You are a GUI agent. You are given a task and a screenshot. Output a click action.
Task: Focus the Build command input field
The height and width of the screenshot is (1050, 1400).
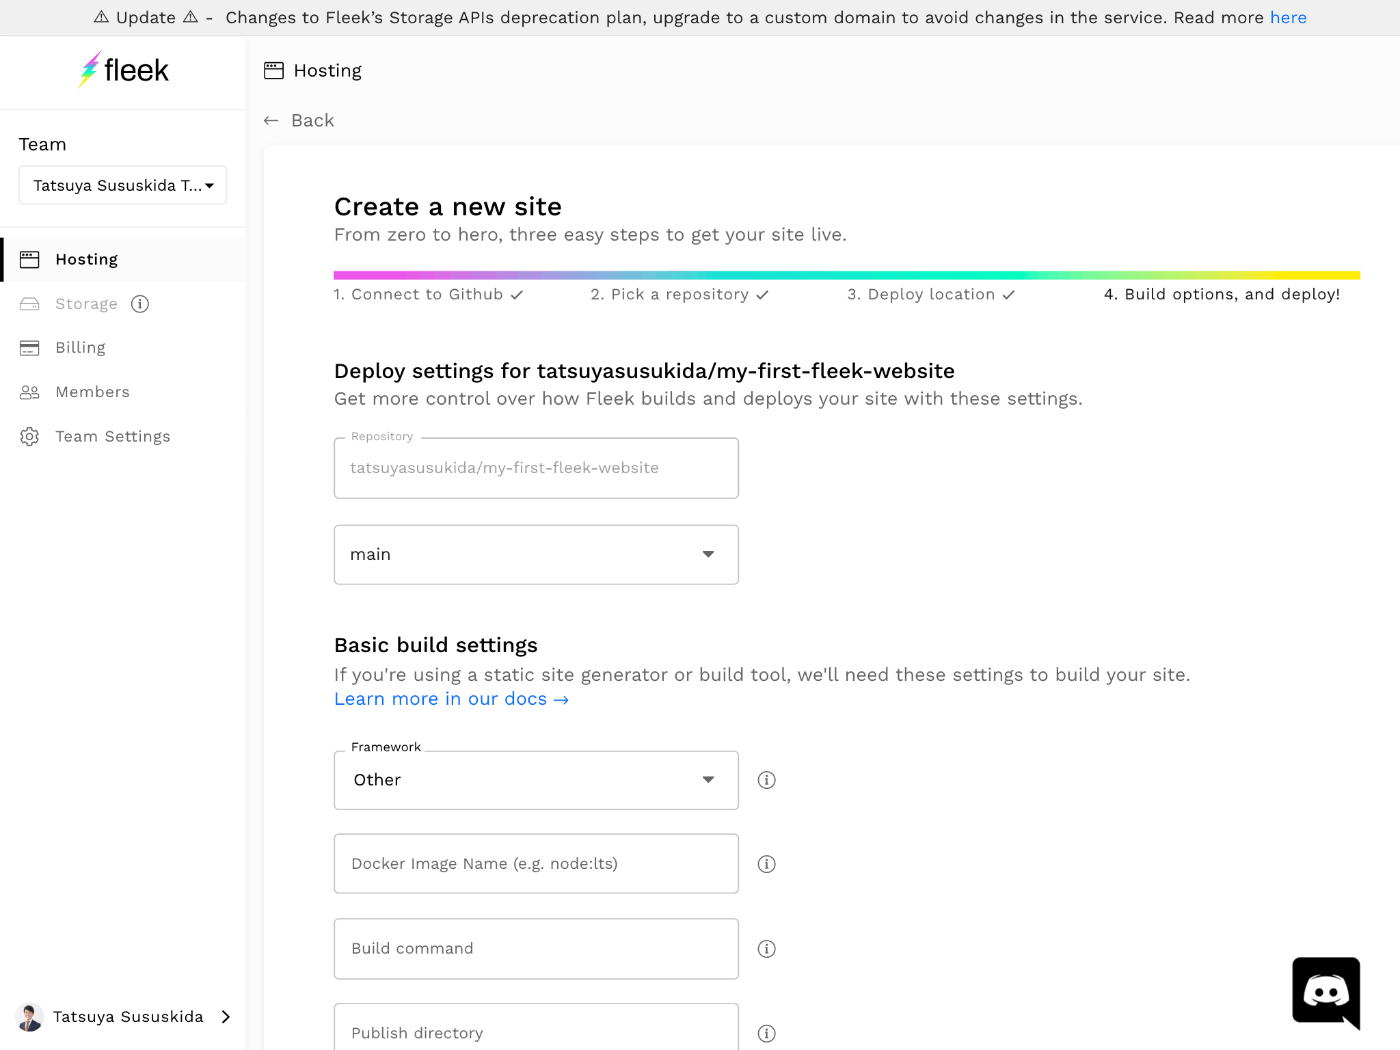536,949
